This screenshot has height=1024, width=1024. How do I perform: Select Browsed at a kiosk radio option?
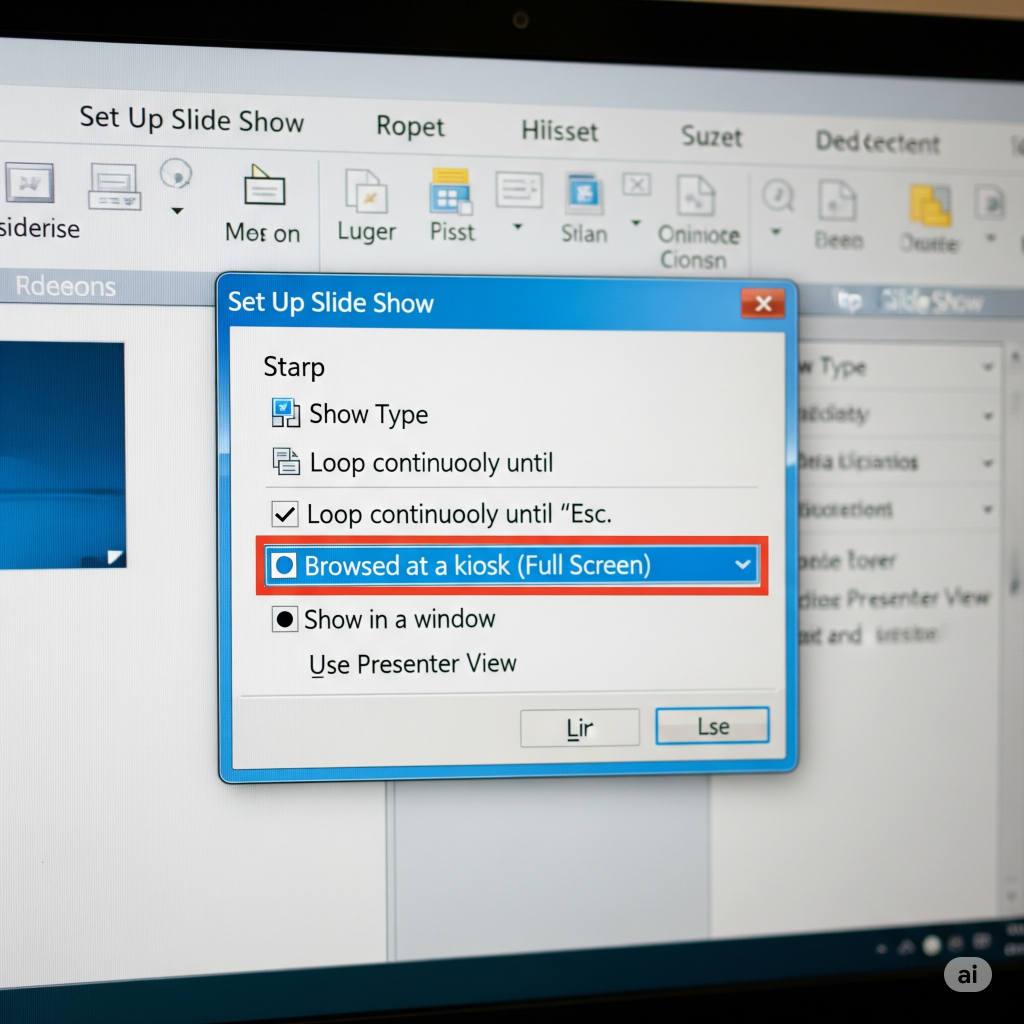(285, 566)
